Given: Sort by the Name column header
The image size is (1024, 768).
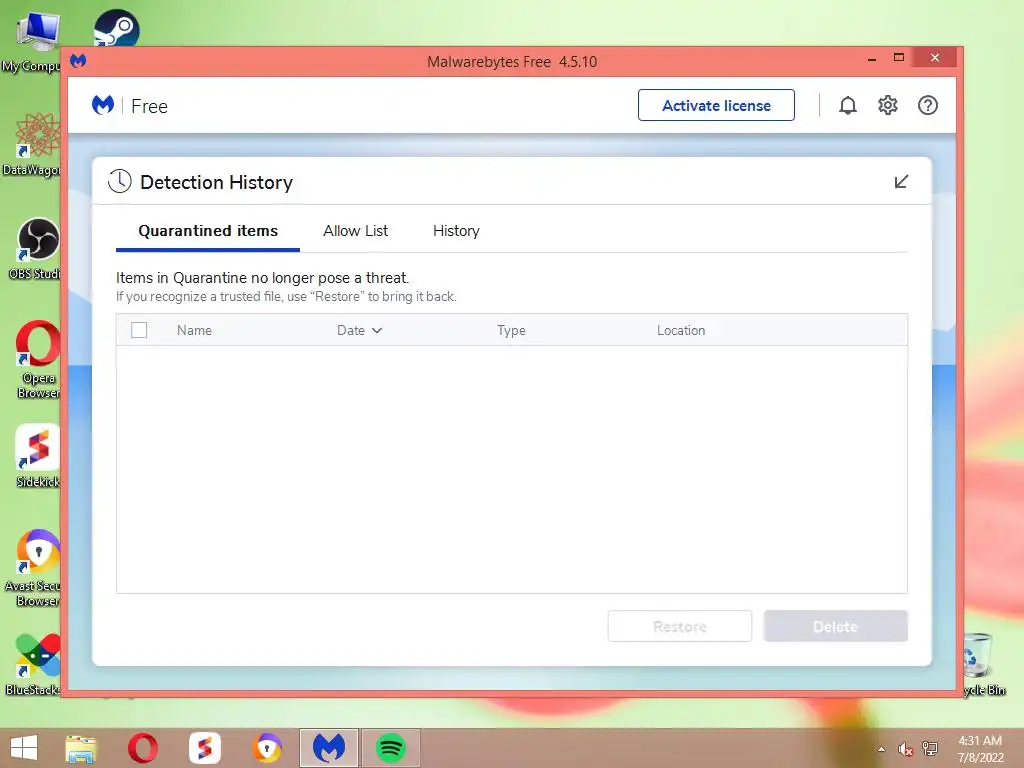Looking at the screenshot, I should [194, 330].
